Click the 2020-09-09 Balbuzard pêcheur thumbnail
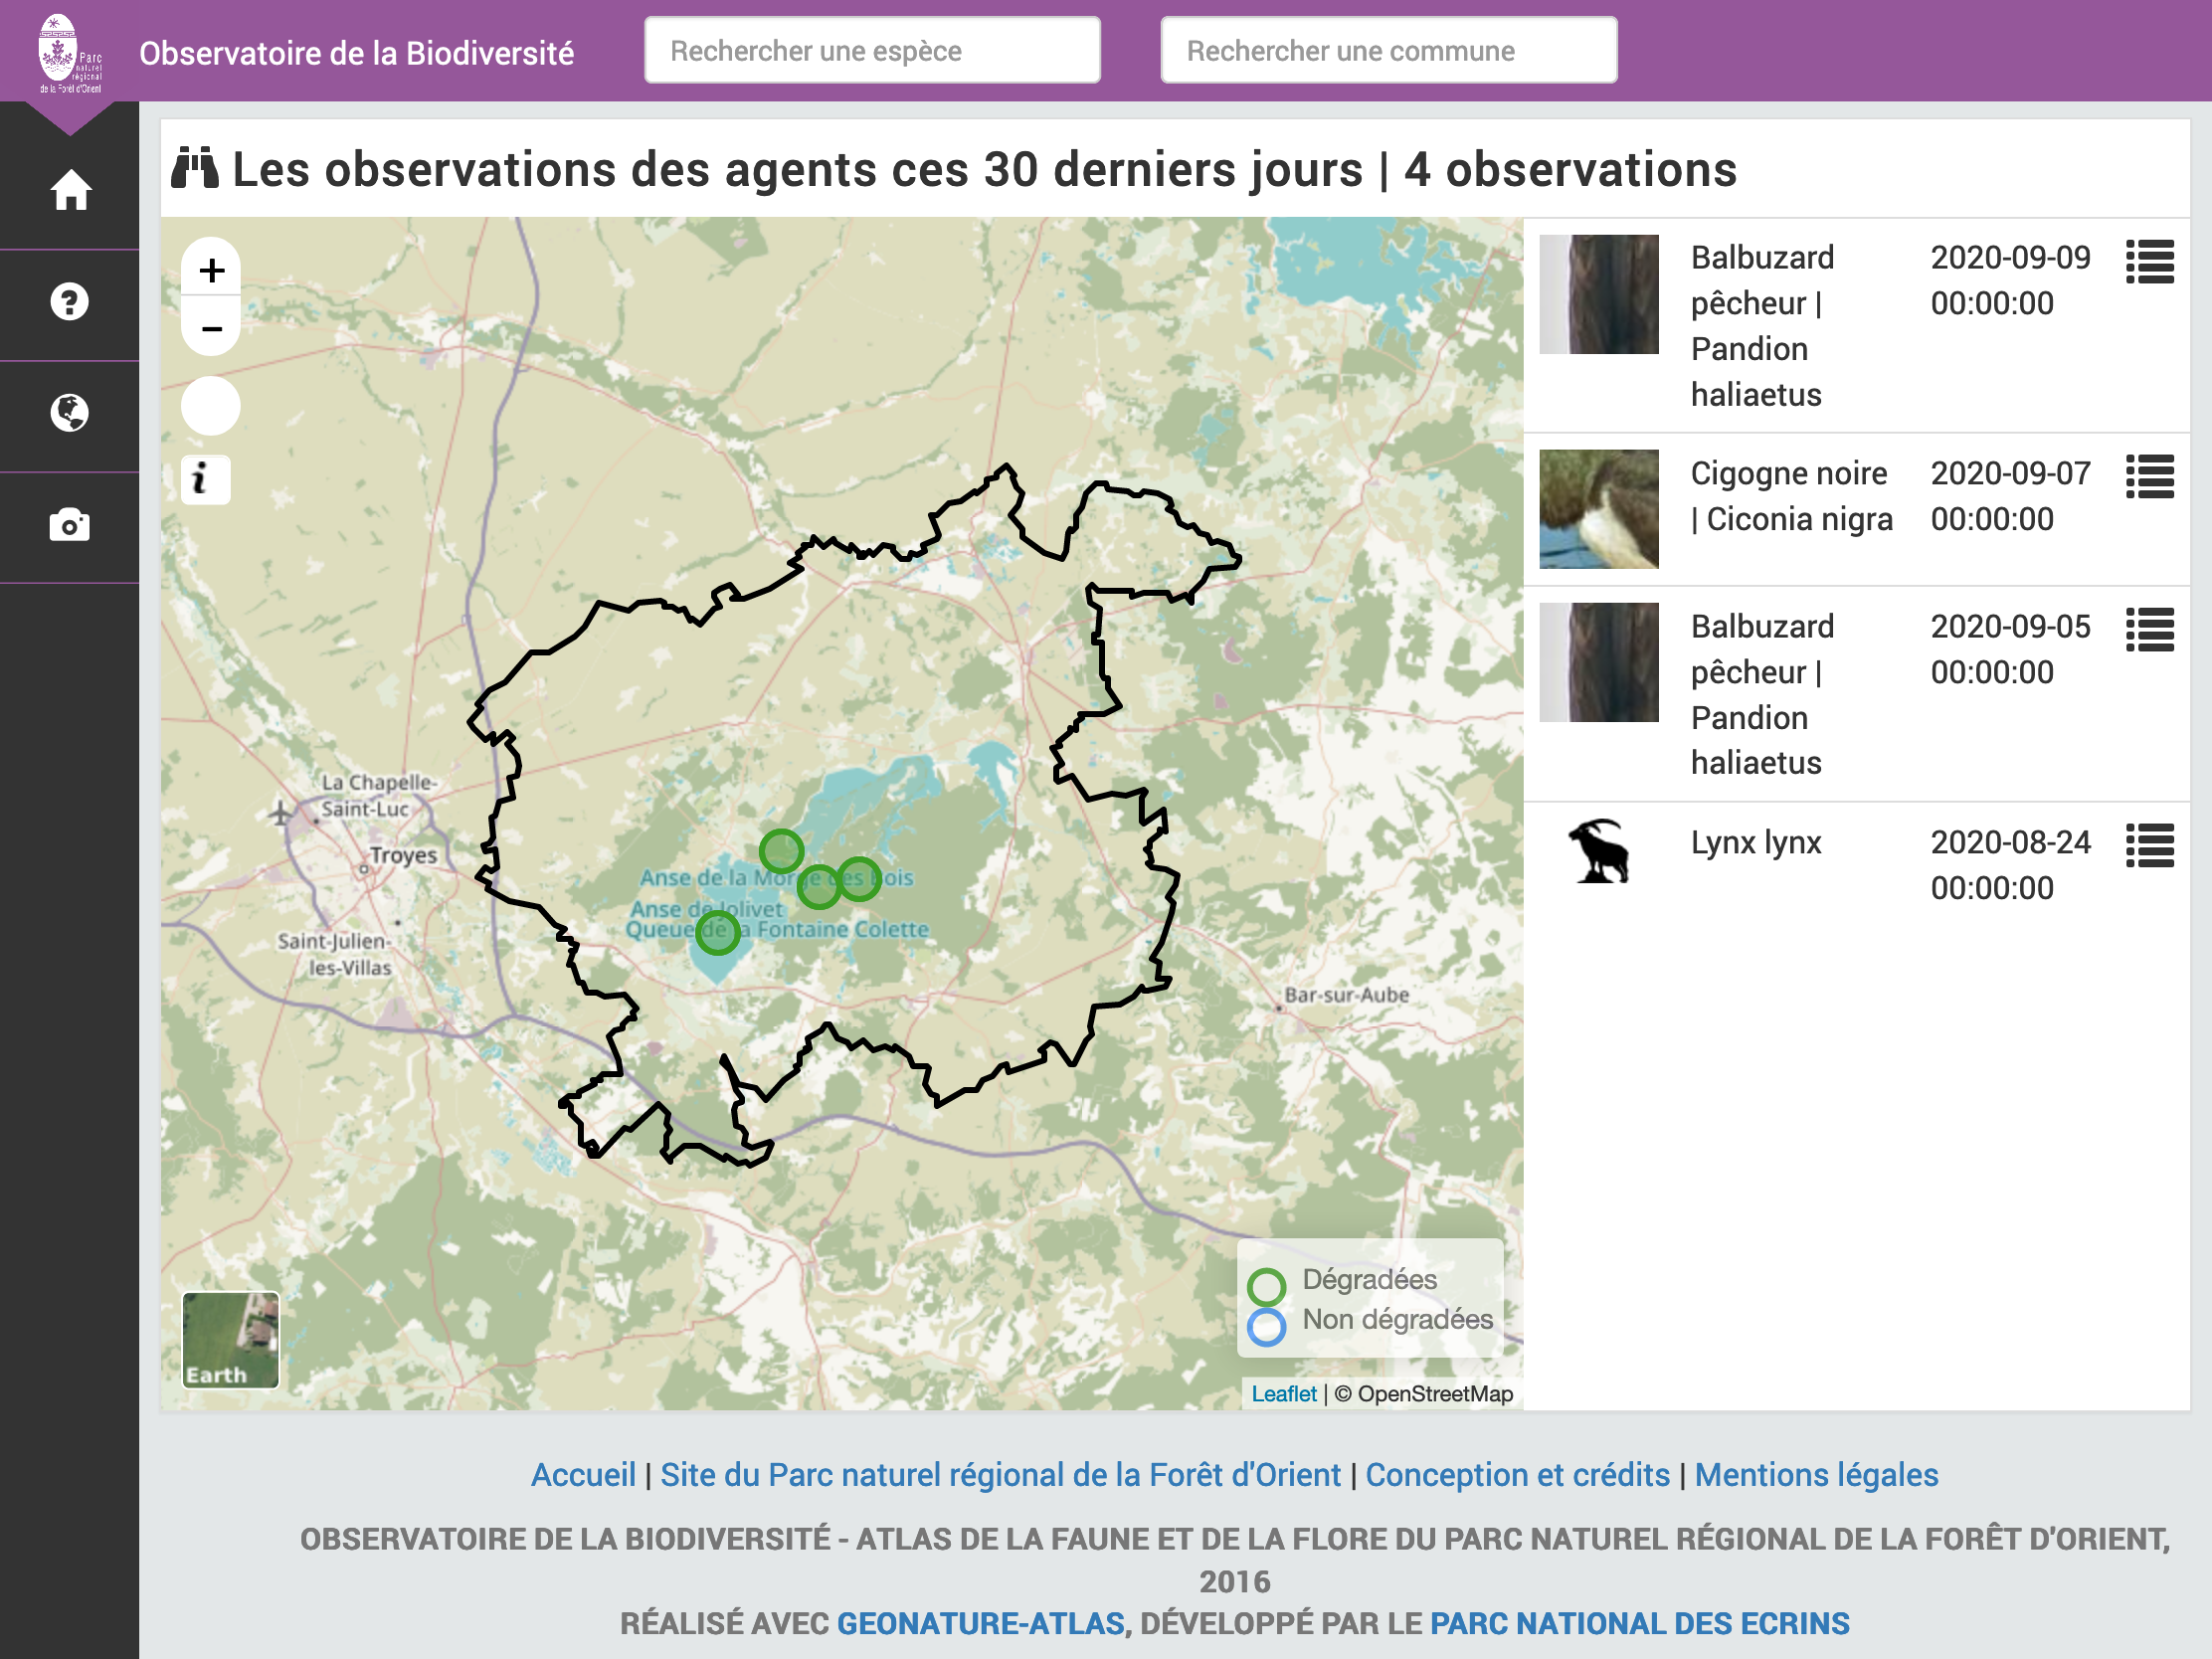 pos(1598,295)
